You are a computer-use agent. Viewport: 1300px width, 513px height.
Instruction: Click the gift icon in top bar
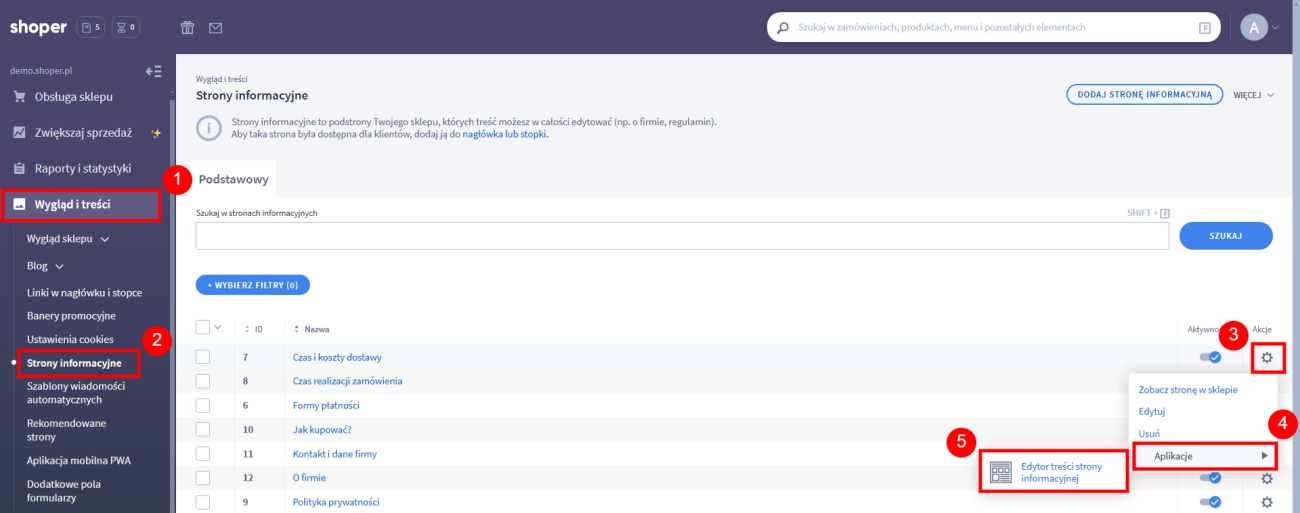[187, 28]
